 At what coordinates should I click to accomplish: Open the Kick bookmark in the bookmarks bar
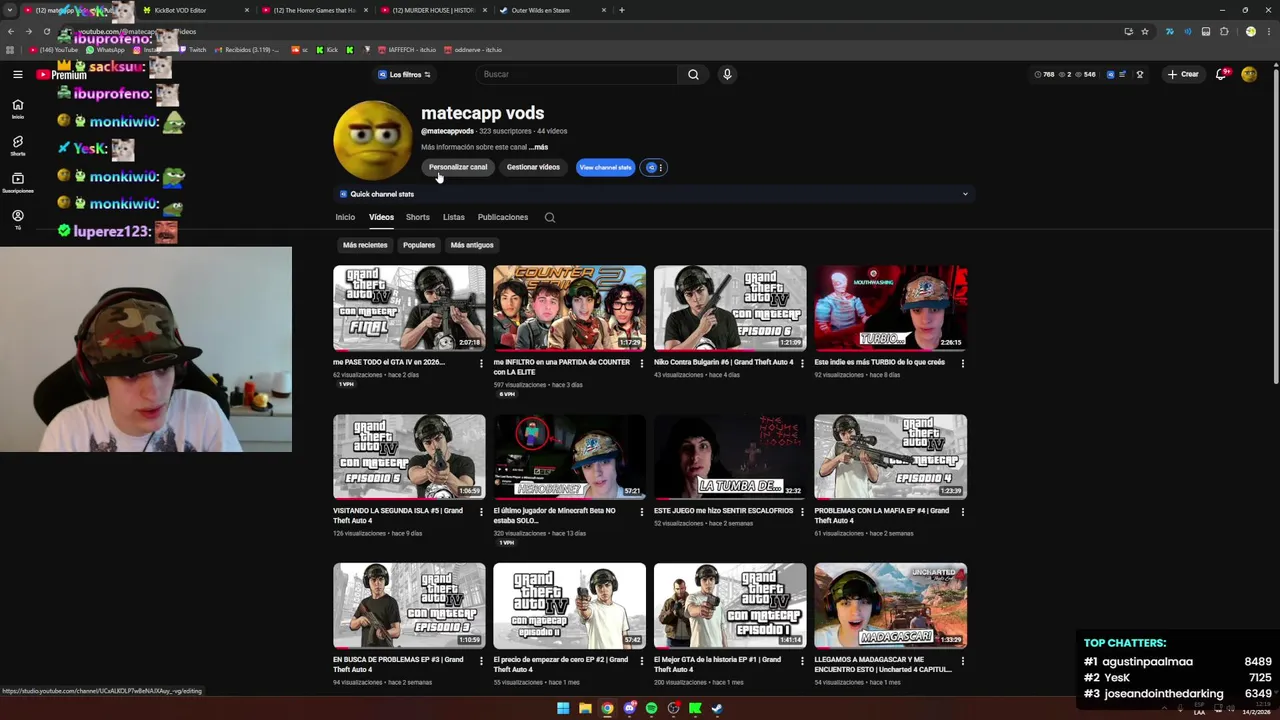coord(327,50)
